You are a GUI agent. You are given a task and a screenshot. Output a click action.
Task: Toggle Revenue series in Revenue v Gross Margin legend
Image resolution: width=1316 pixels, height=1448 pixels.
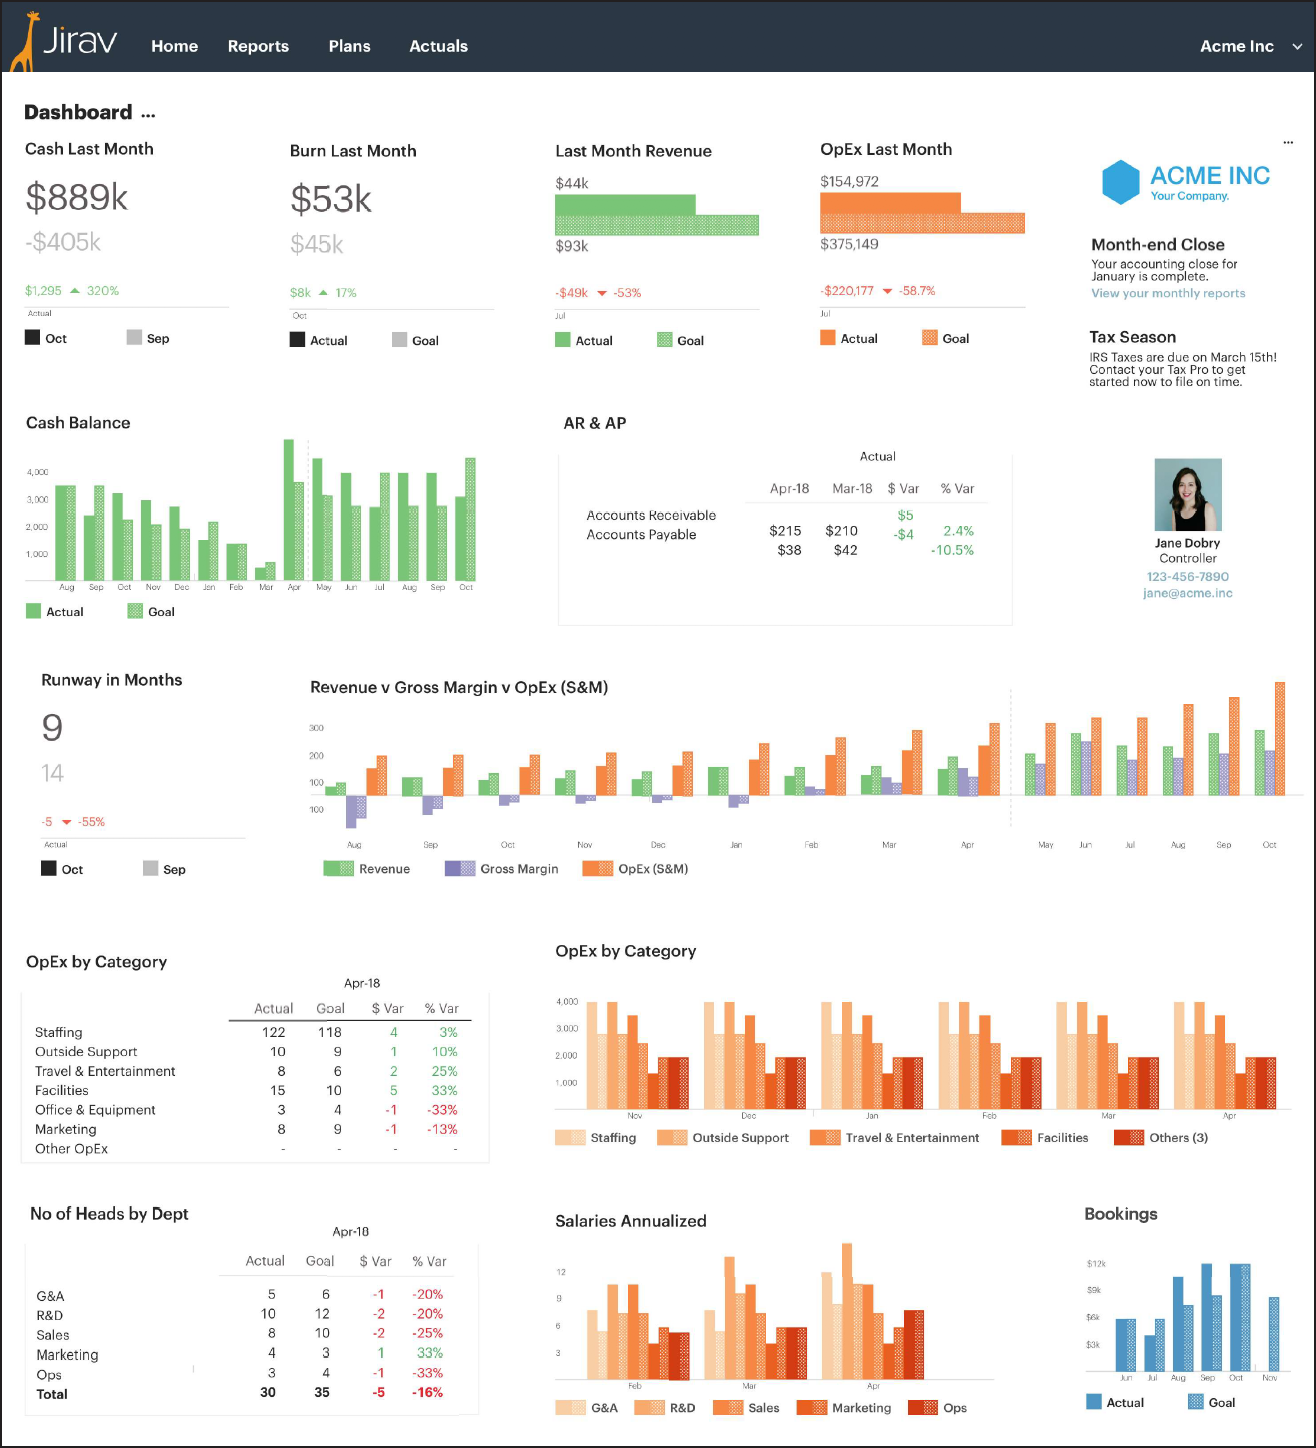[367, 869]
